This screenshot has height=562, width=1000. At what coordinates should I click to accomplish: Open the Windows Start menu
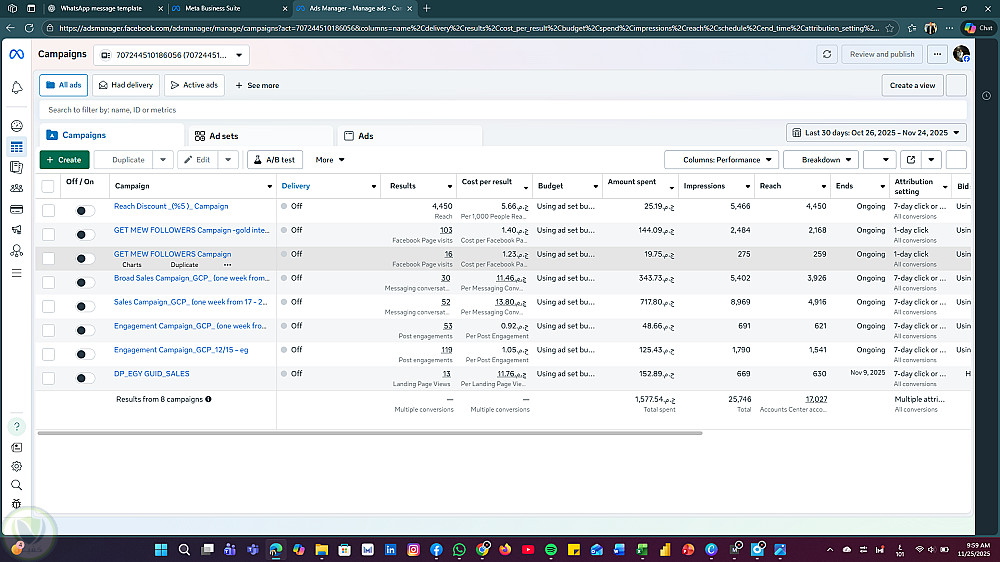pyautogui.click(x=161, y=549)
